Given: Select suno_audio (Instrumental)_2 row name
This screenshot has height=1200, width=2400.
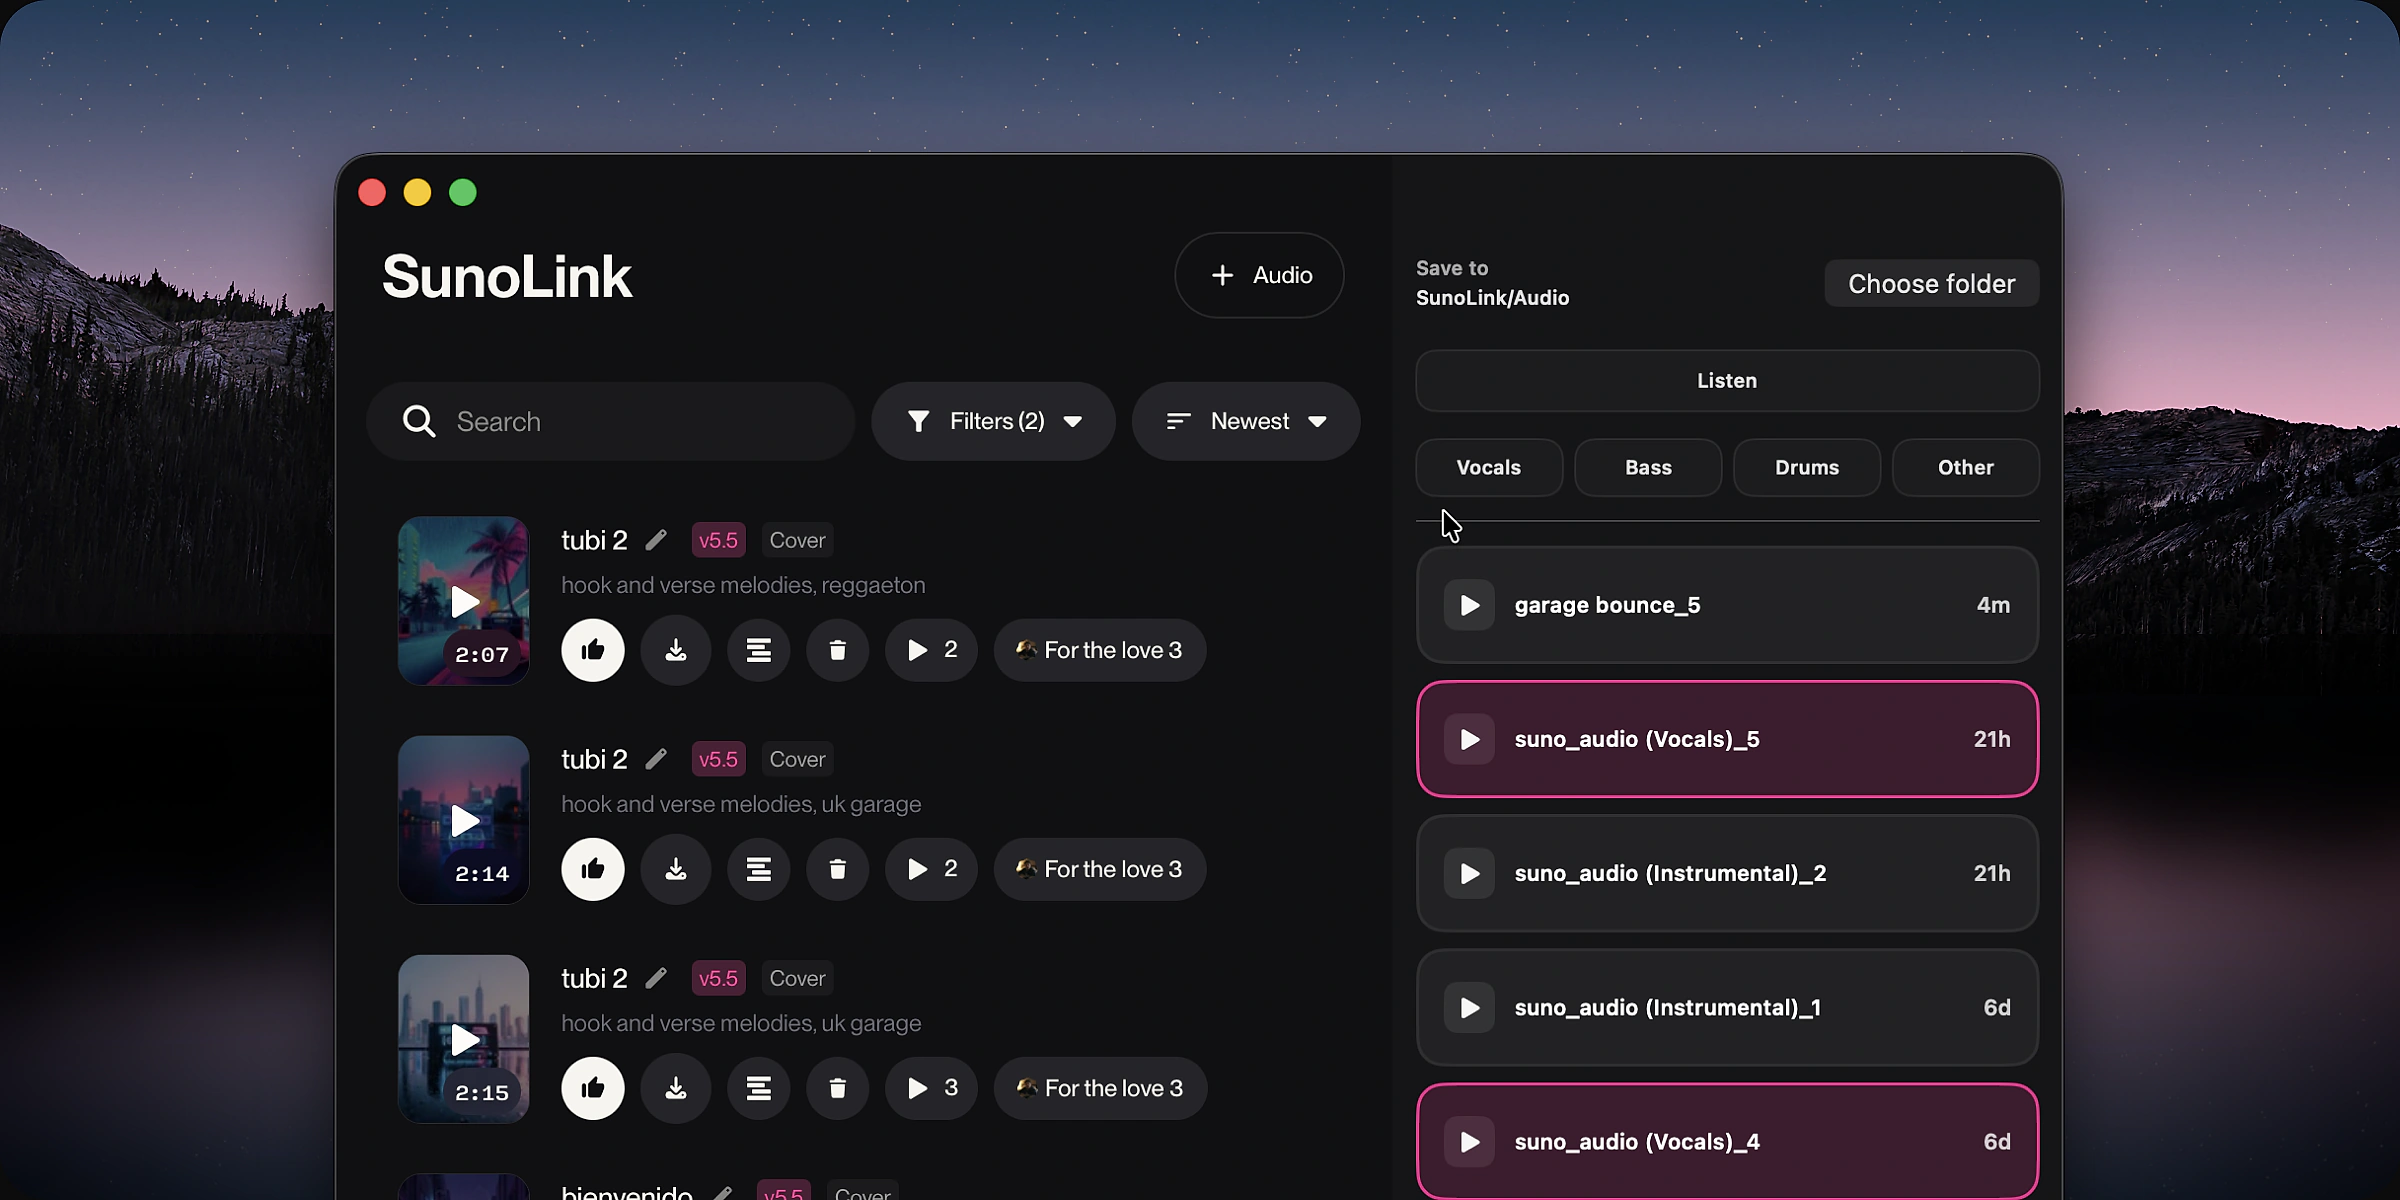Looking at the screenshot, I should [1670, 873].
